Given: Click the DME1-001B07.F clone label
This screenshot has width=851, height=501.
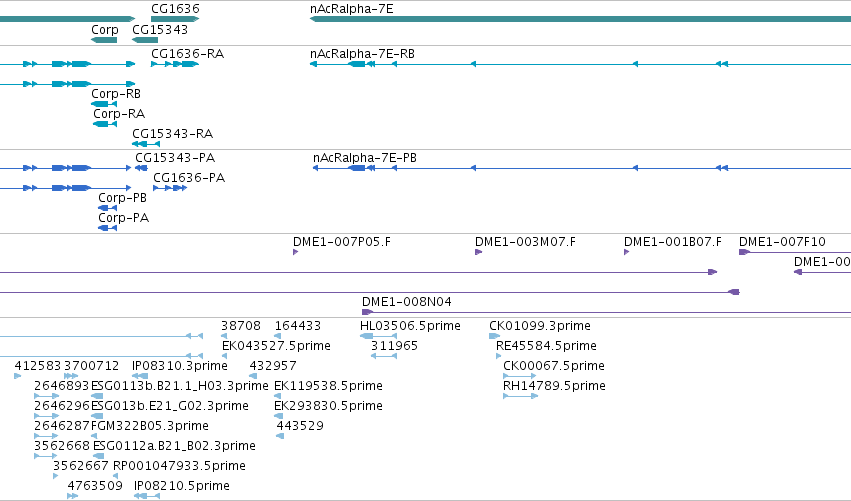Looking at the screenshot, I should (673, 242).
